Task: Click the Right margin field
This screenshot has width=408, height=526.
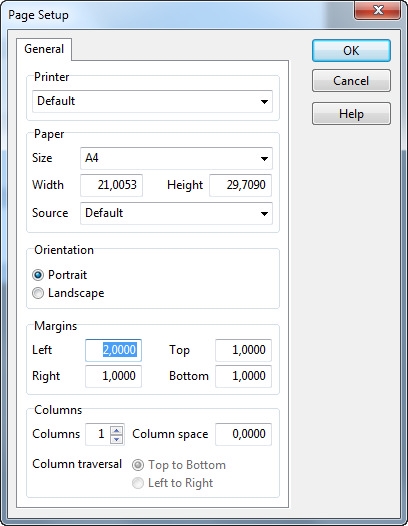Action: [x=113, y=376]
